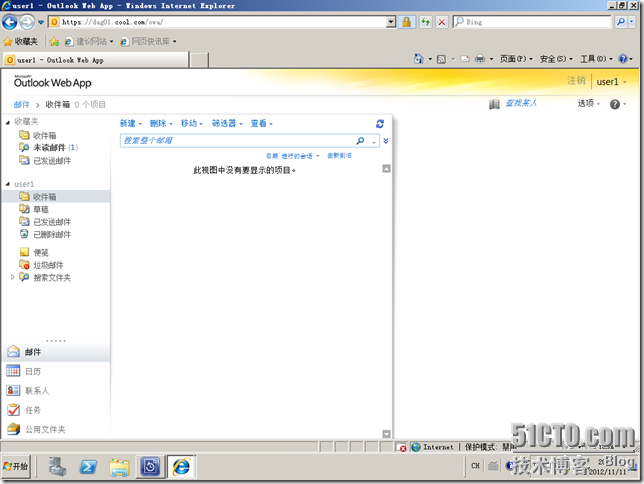
Task: Click the security lock icon in address bar
Action: 407,22
